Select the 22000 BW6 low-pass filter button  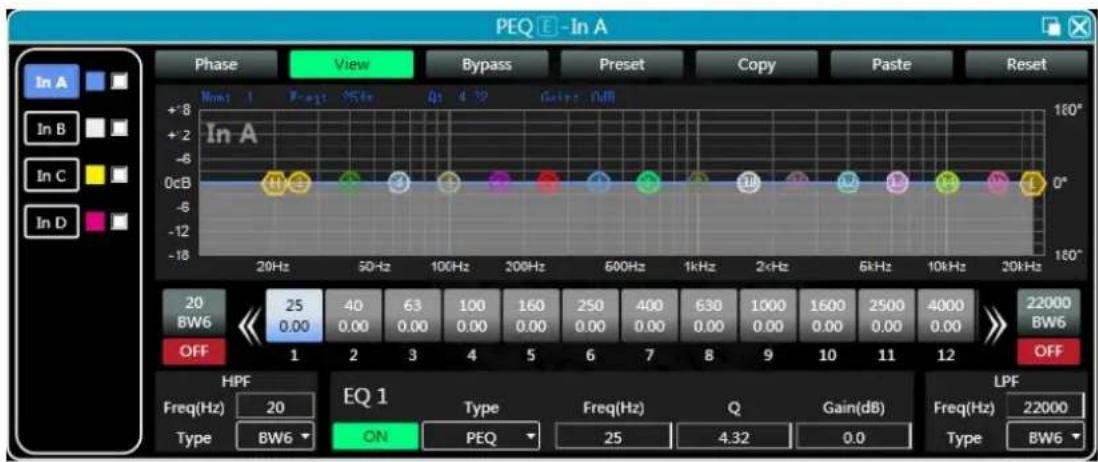[1048, 314]
